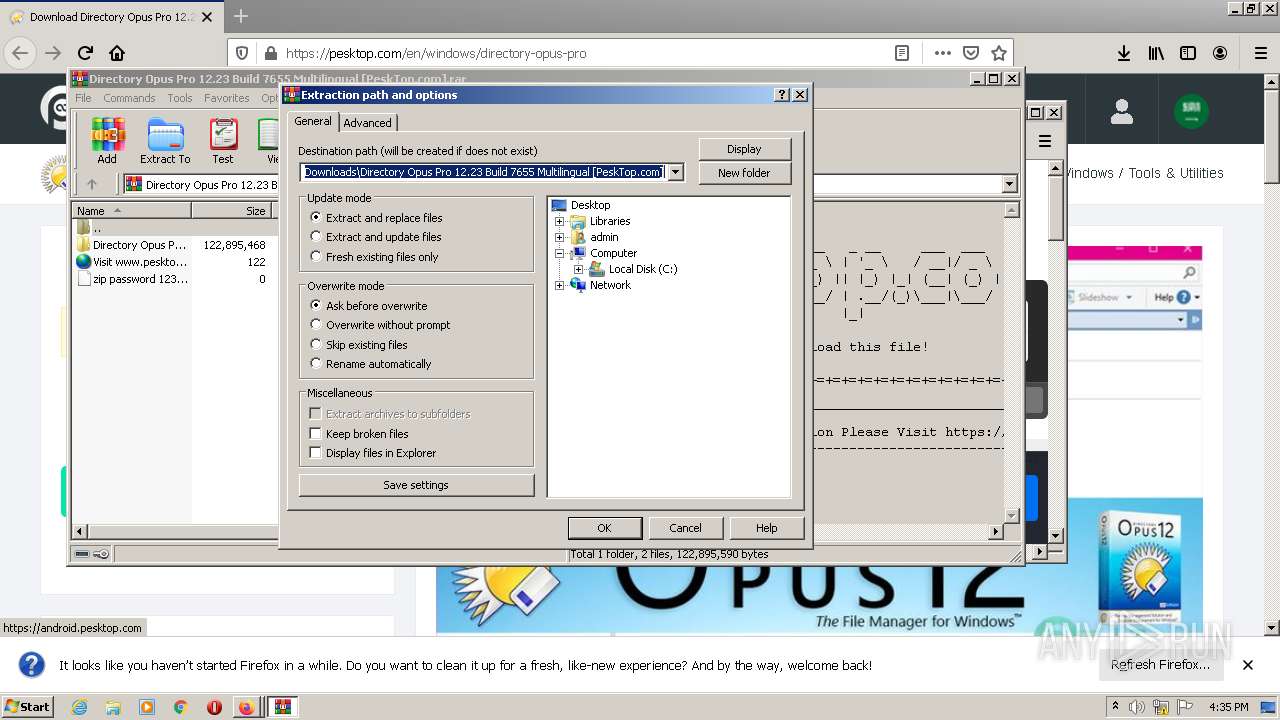This screenshot has width=1280, height=720.
Task: Click OK to start extraction
Action: click(x=604, y=528)
